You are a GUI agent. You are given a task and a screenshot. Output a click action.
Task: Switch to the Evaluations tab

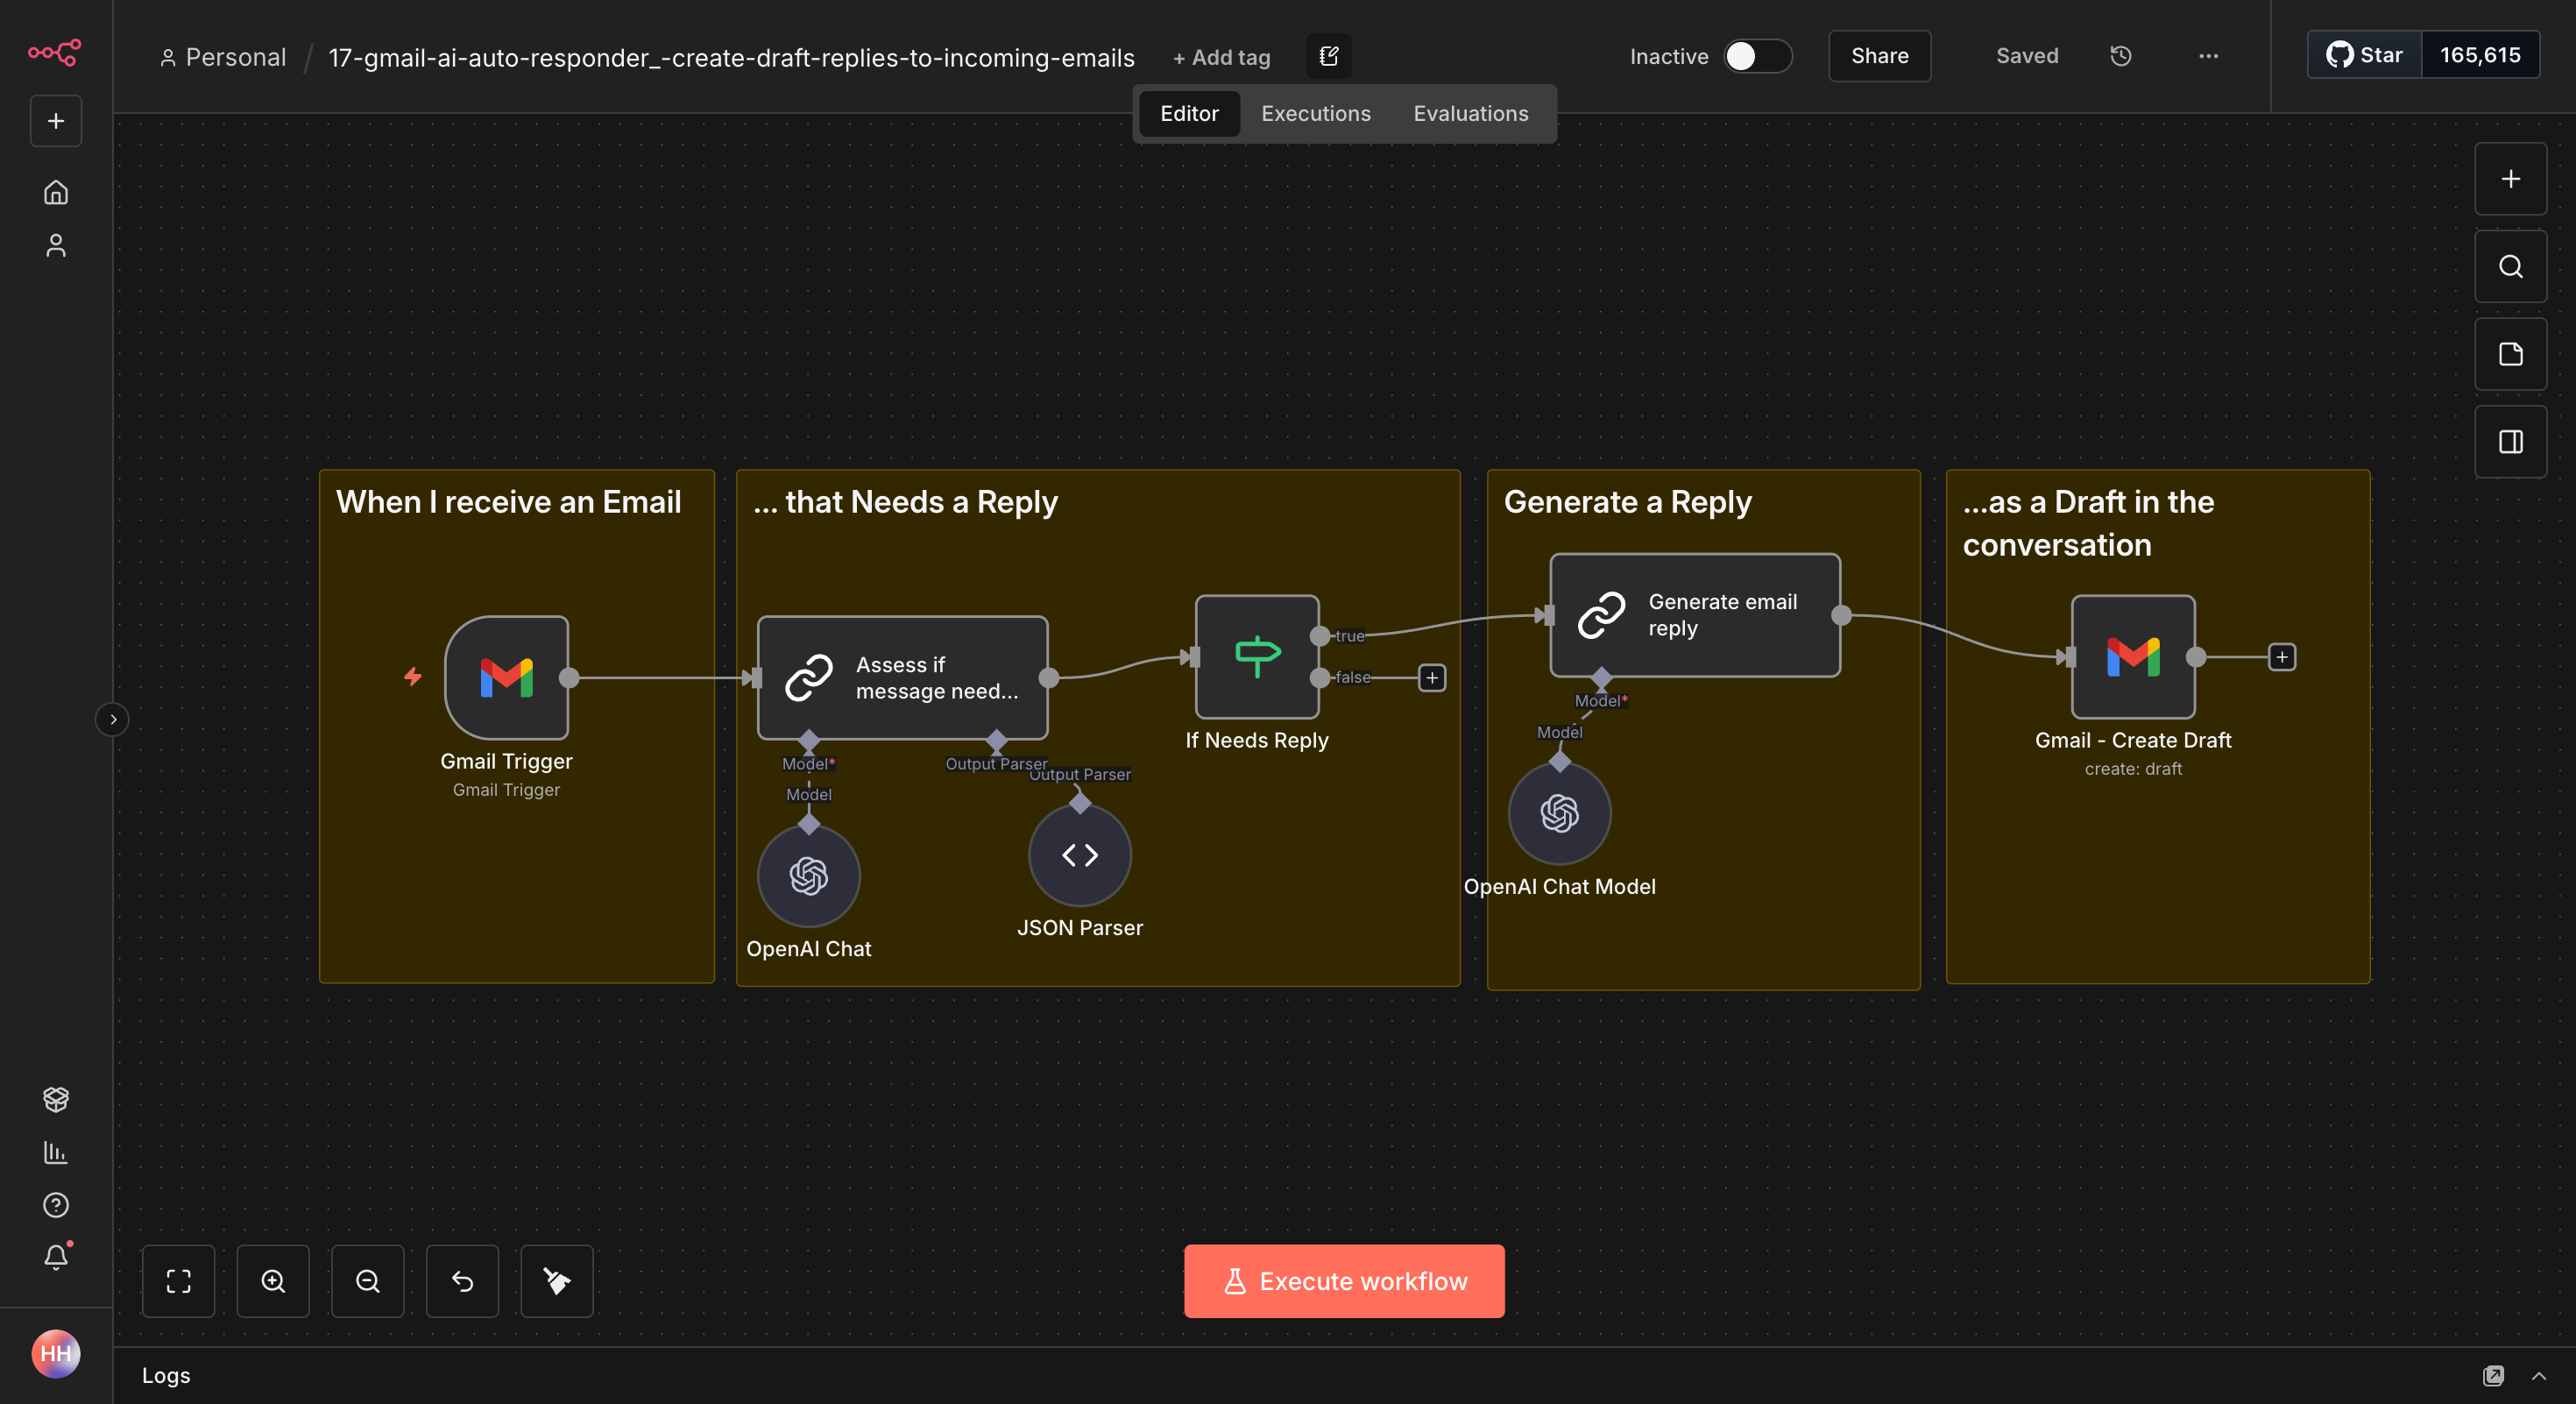[x=1470, y=114]
